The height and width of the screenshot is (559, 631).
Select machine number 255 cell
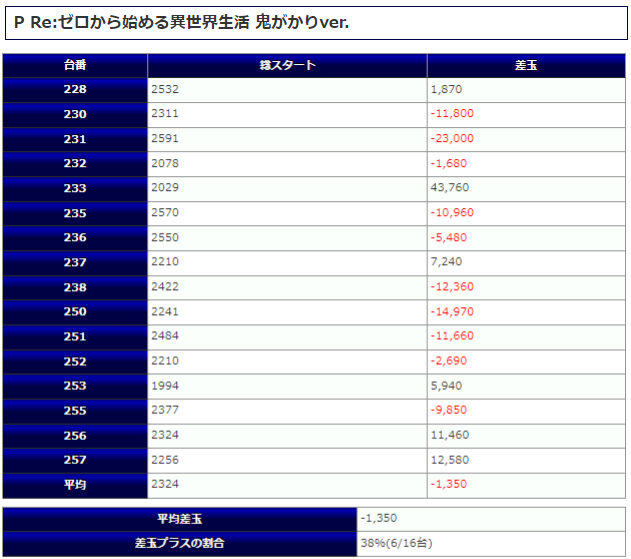tap(75, 410)
